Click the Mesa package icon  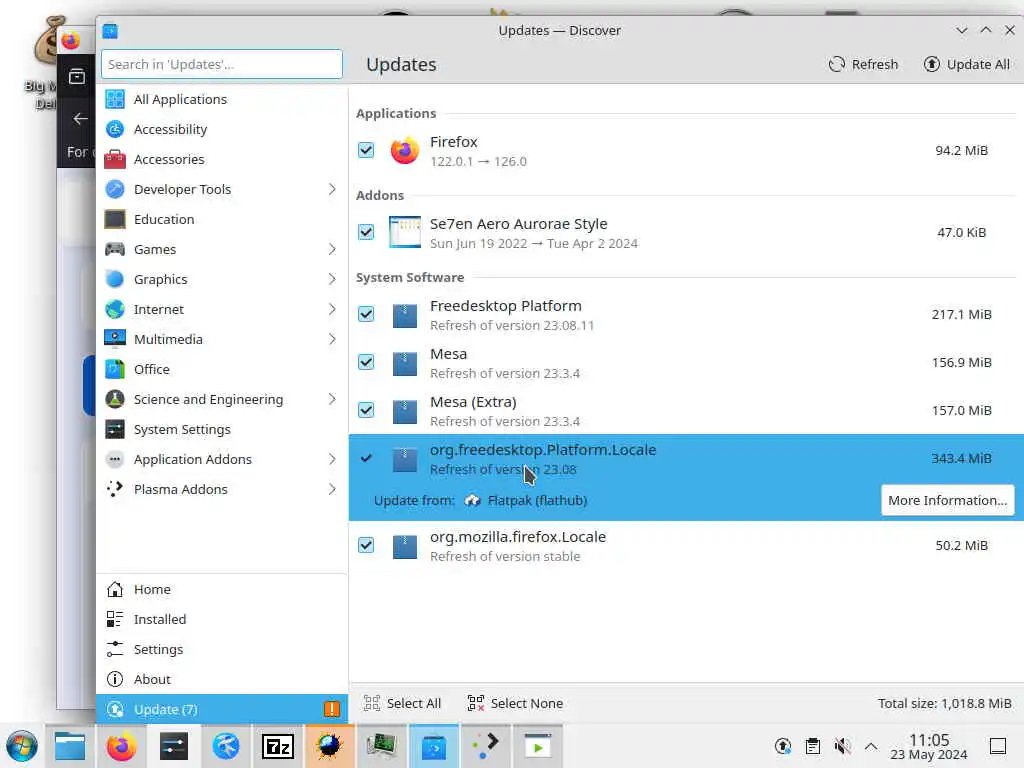tap(404, 363)
